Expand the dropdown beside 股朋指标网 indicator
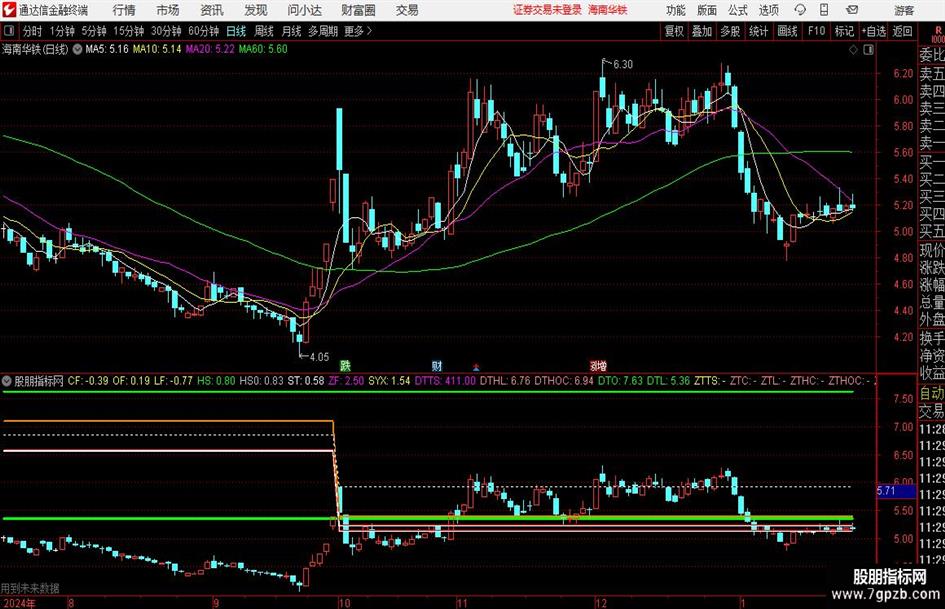The width and height of the screenshot is (945, 609). [7, 381]
